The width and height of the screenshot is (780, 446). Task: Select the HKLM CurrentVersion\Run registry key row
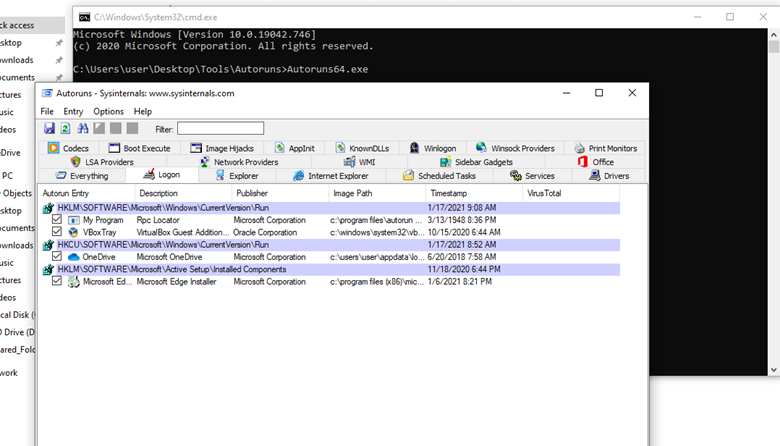coord(331,207)
